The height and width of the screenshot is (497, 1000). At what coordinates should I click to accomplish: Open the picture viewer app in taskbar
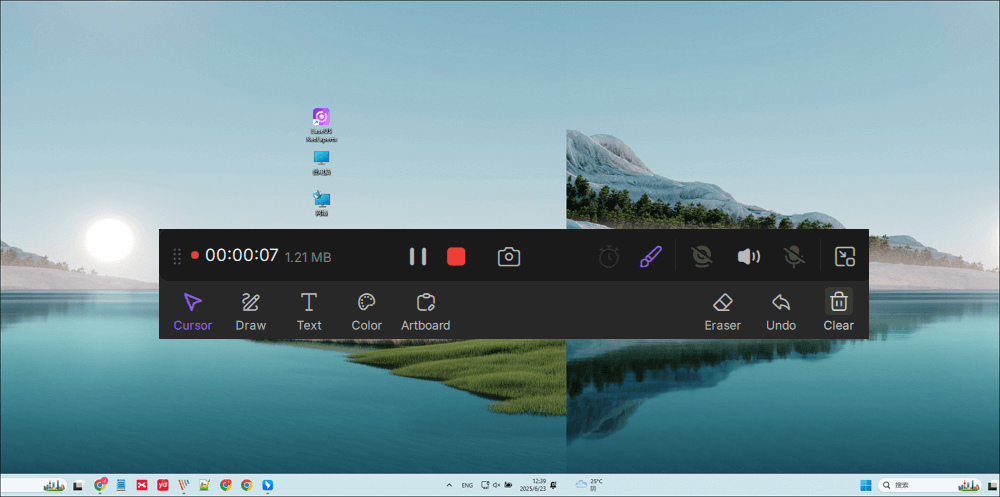(x=205, y=485)
